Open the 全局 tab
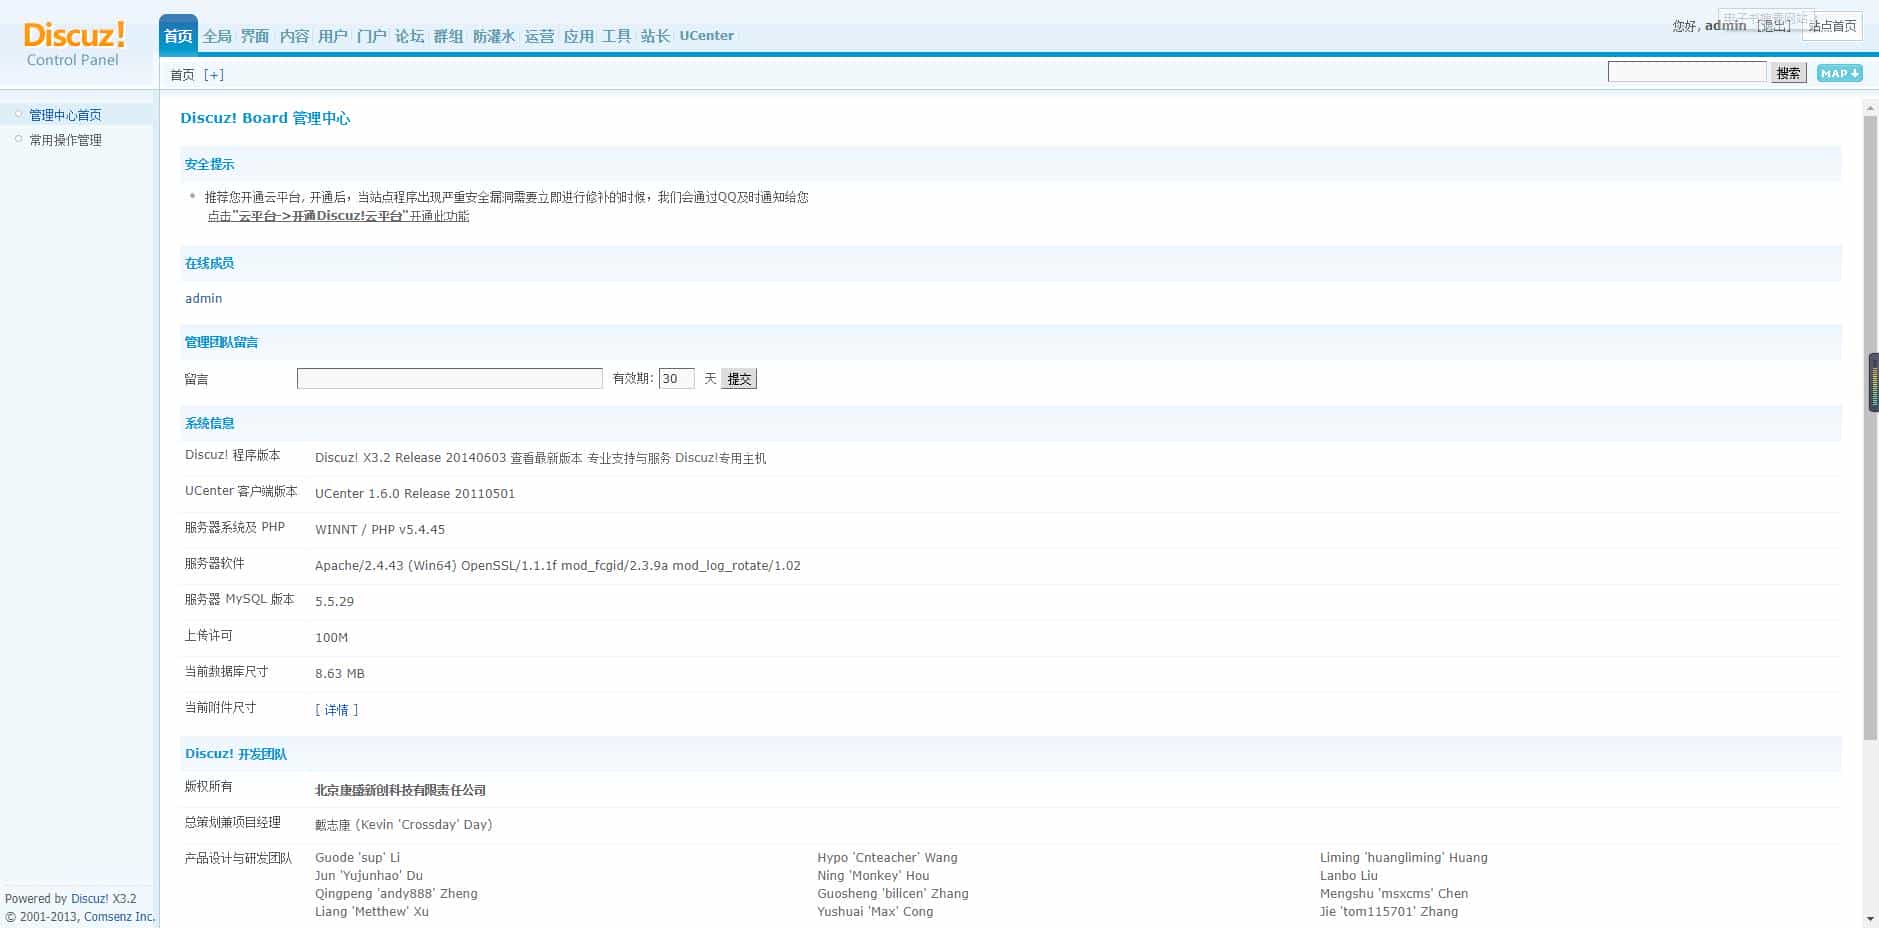 (x=217, y=36)
